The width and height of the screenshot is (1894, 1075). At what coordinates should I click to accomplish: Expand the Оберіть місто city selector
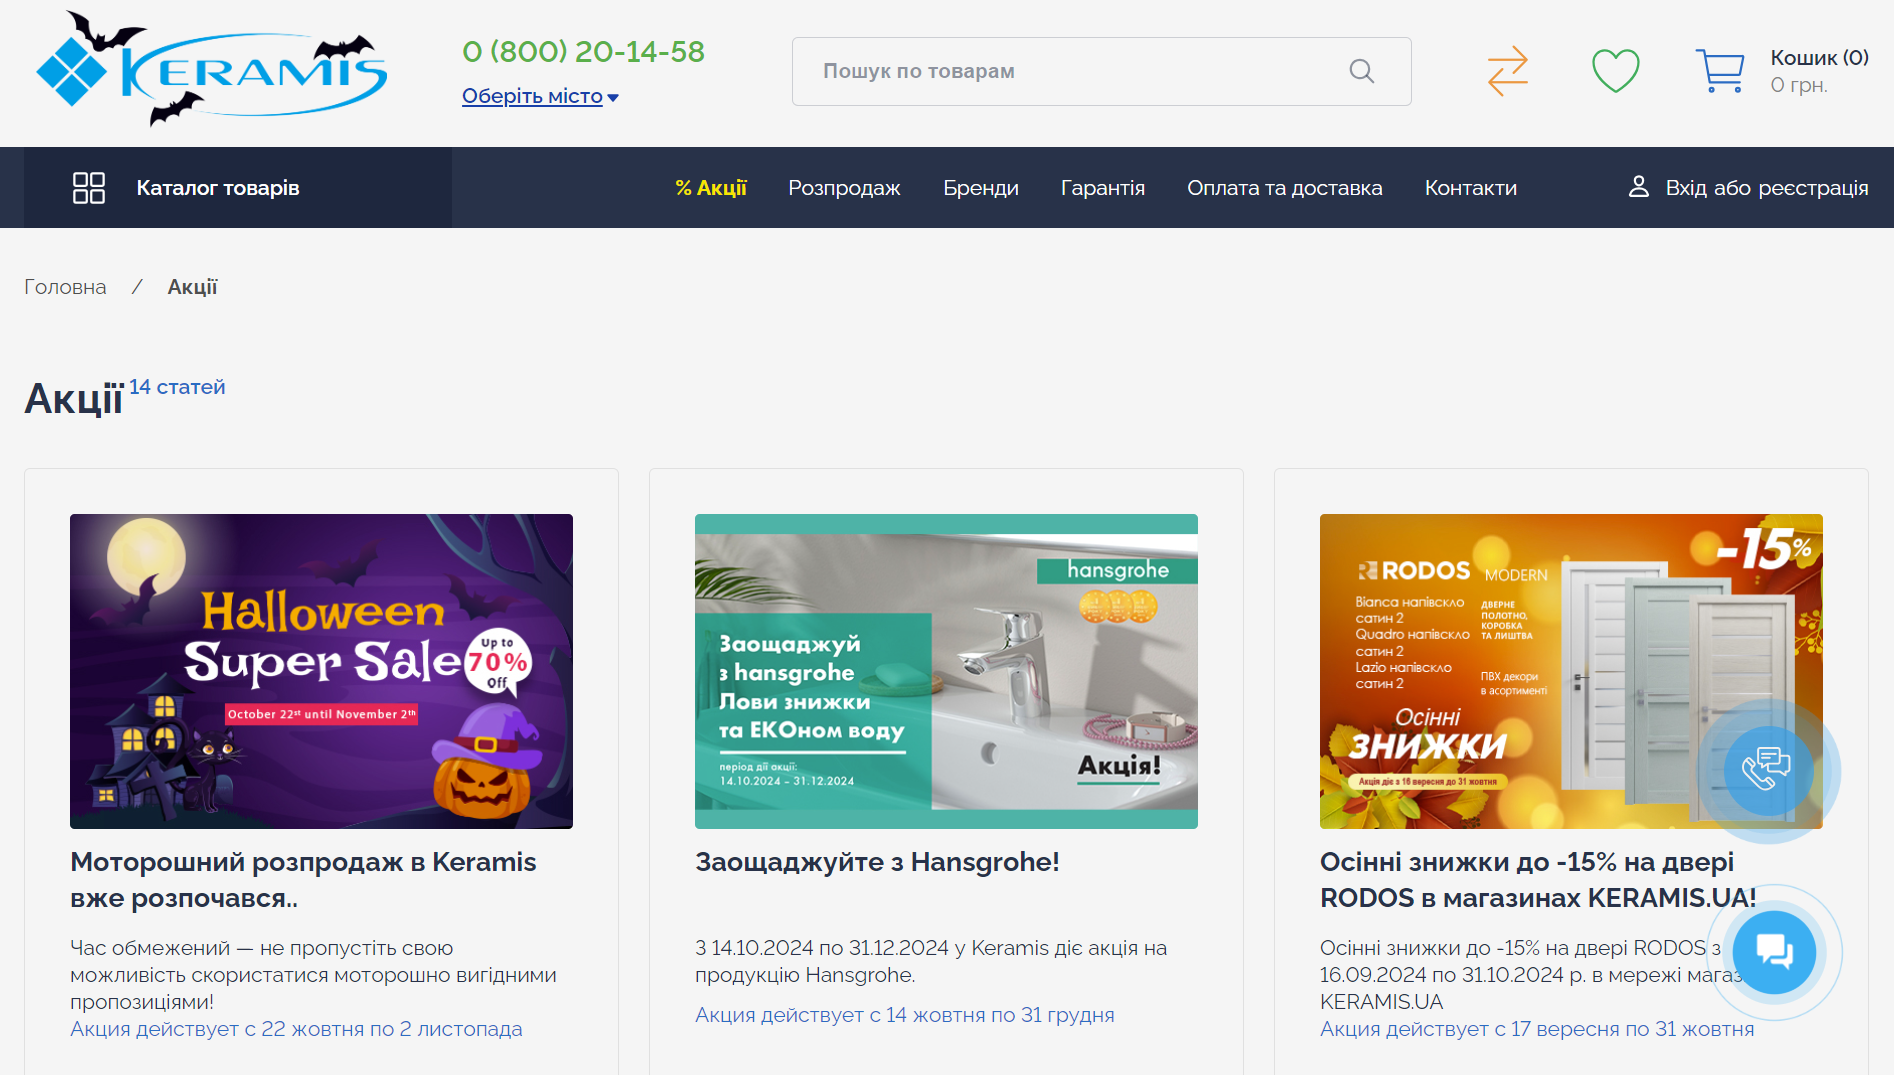(540, 96)
